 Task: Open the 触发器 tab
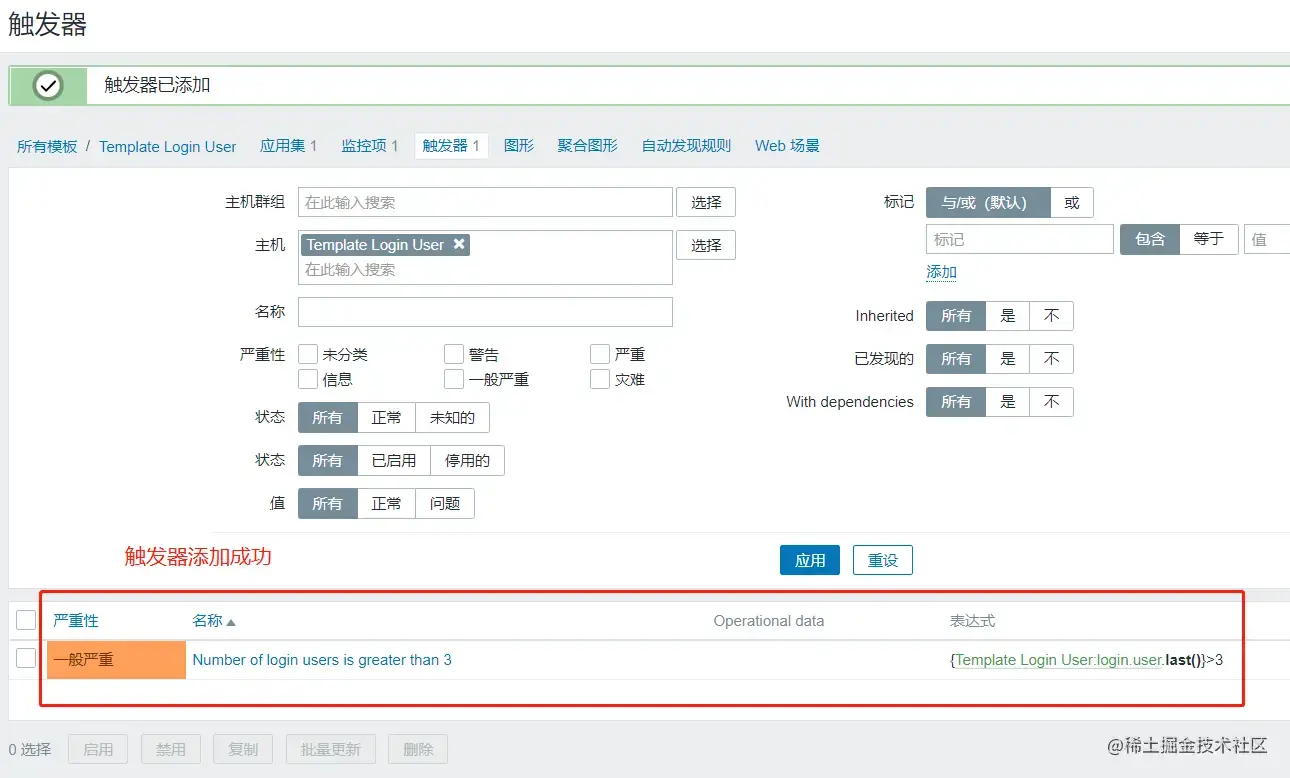(451, 145)
